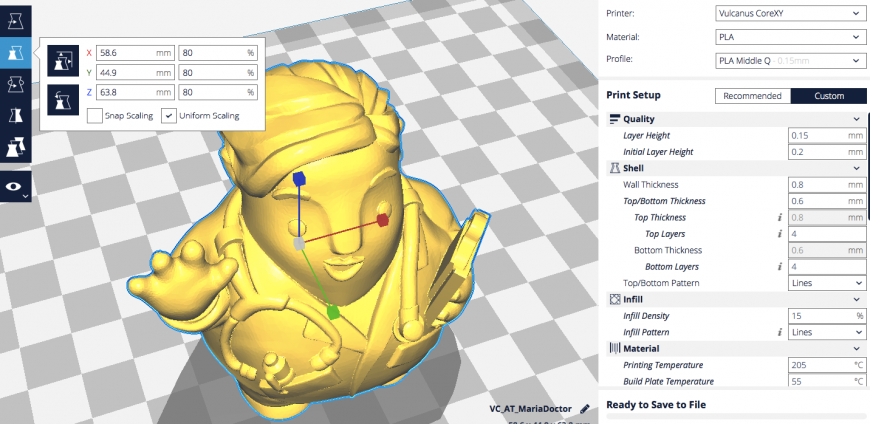Enable the Snap Scaling checkbox
870x424 pixels.
[x=95, y=116]
